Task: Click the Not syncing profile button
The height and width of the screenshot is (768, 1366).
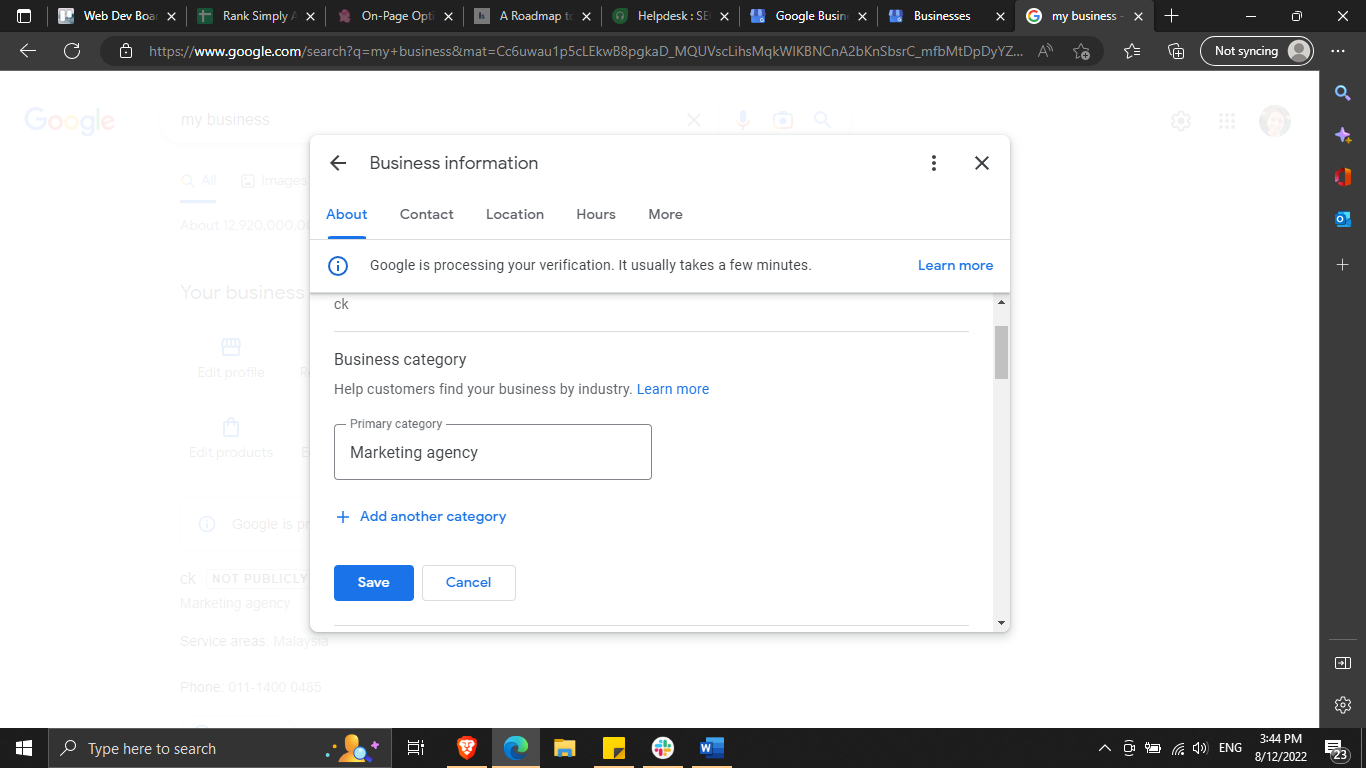Action: [1255, 51]
